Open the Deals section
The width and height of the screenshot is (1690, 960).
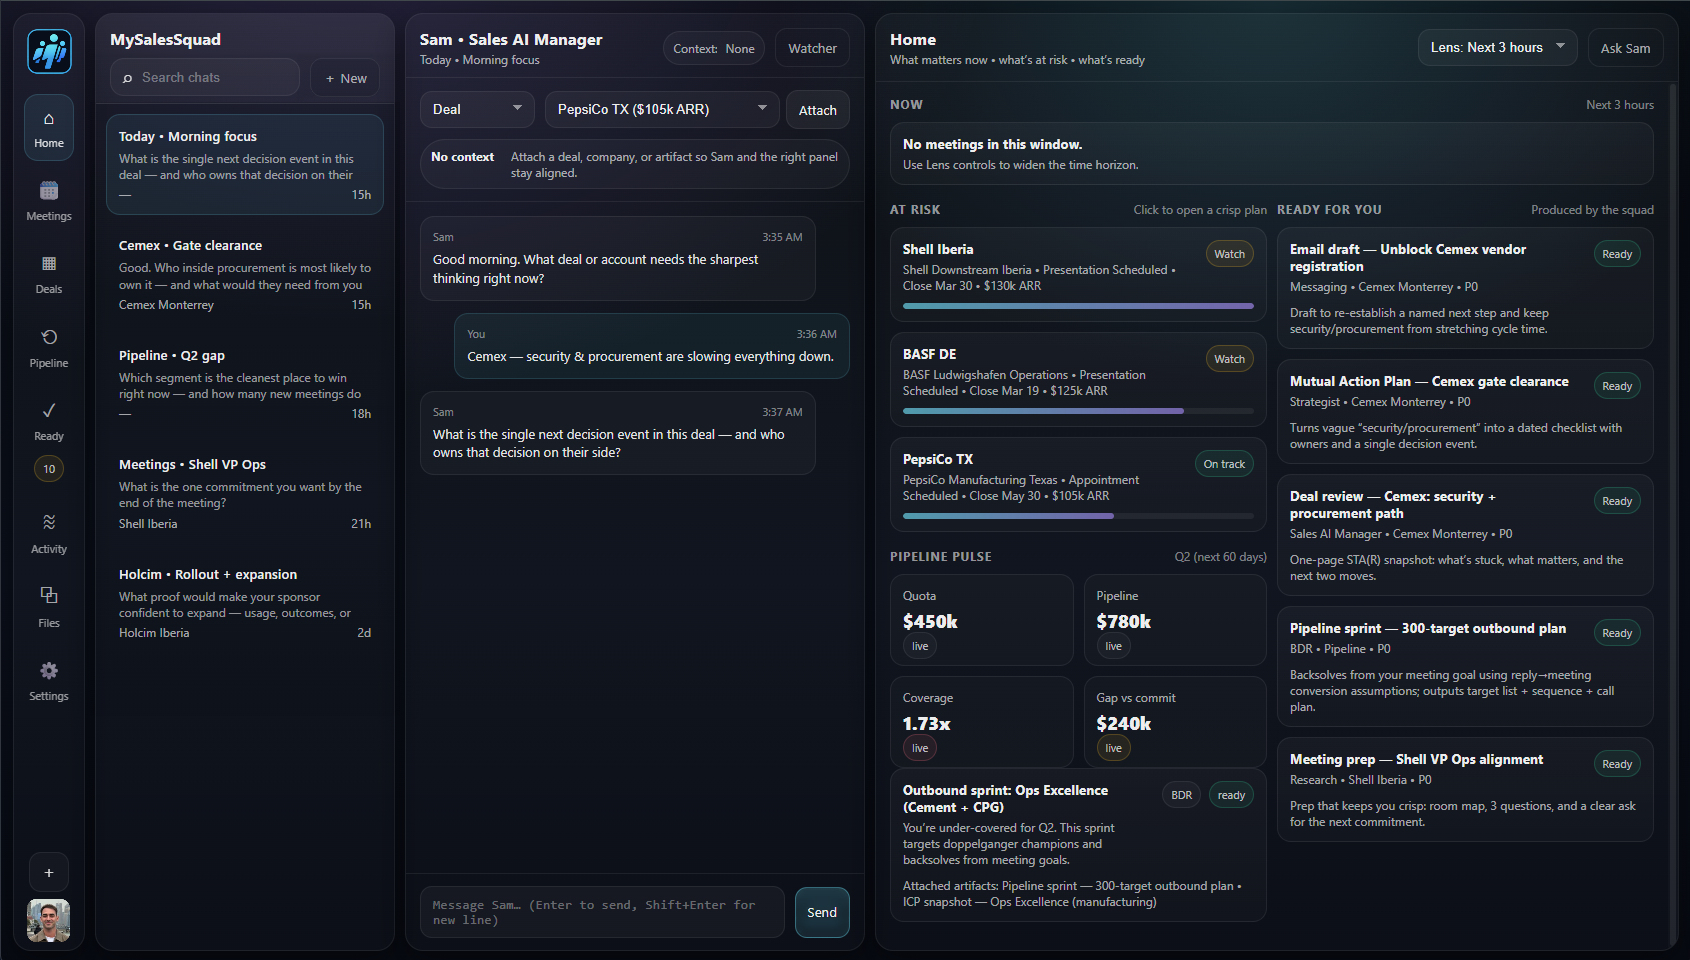tap(48, 274)
